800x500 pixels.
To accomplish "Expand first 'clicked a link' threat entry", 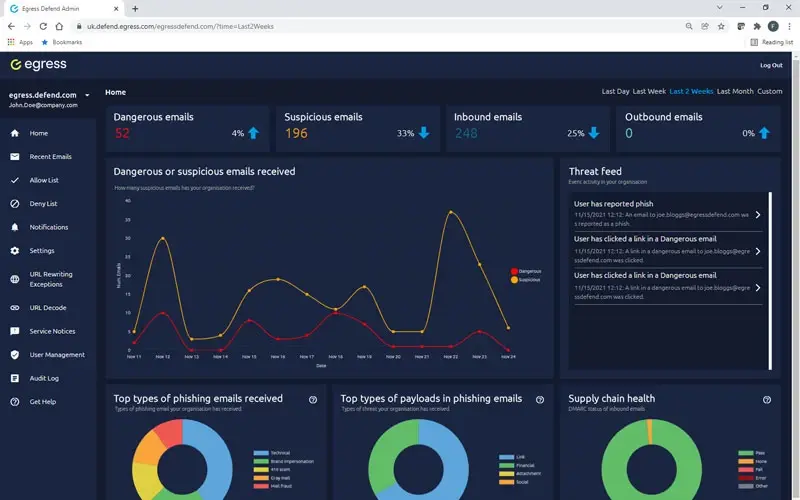I will click(x=757, y=251).
